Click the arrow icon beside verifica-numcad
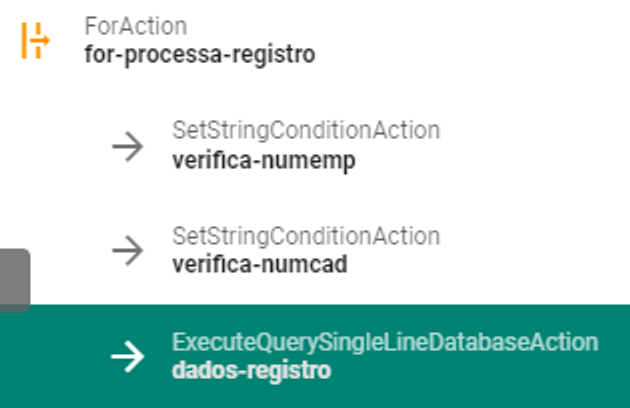The height and width of the screenshot is (408, 630). (127, 251)
